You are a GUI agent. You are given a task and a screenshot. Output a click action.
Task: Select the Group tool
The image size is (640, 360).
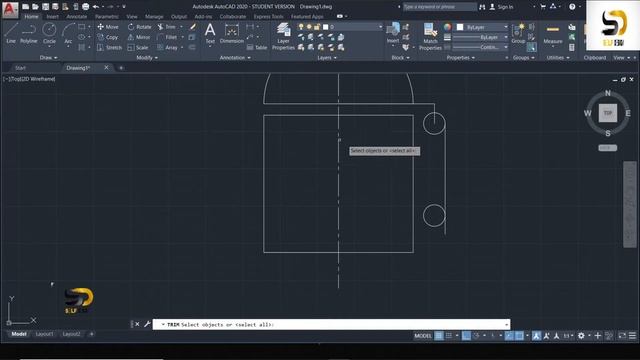(518, 33)
